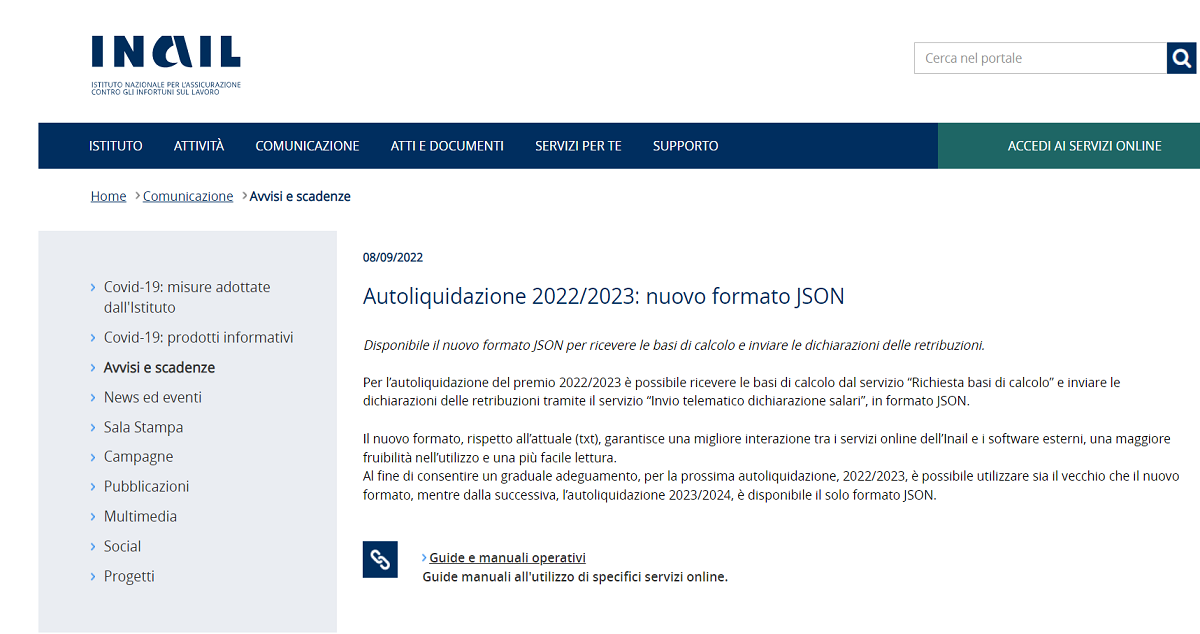The height and width of the screenshot is (634, 1200).
Task: Click the chevron beside Sala Stampa
Action: click(x=93, y=427)
